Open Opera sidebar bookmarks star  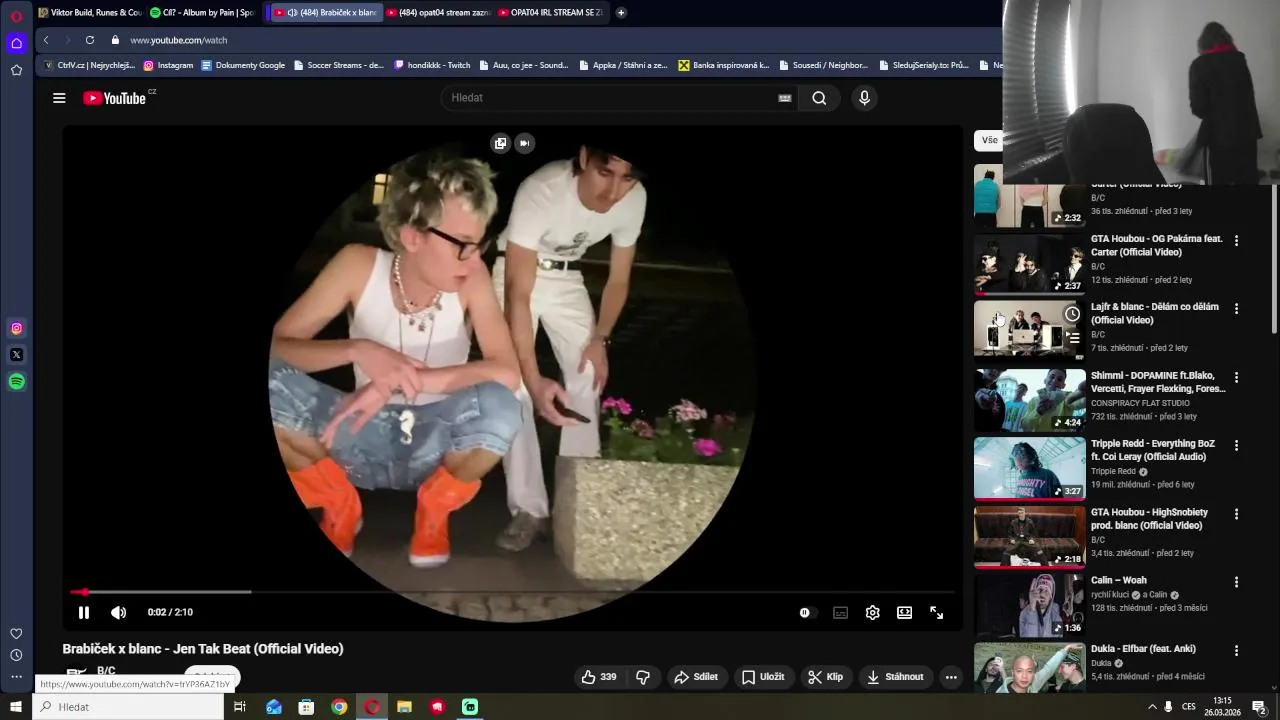pyautogui.click(x=16, y=70)
